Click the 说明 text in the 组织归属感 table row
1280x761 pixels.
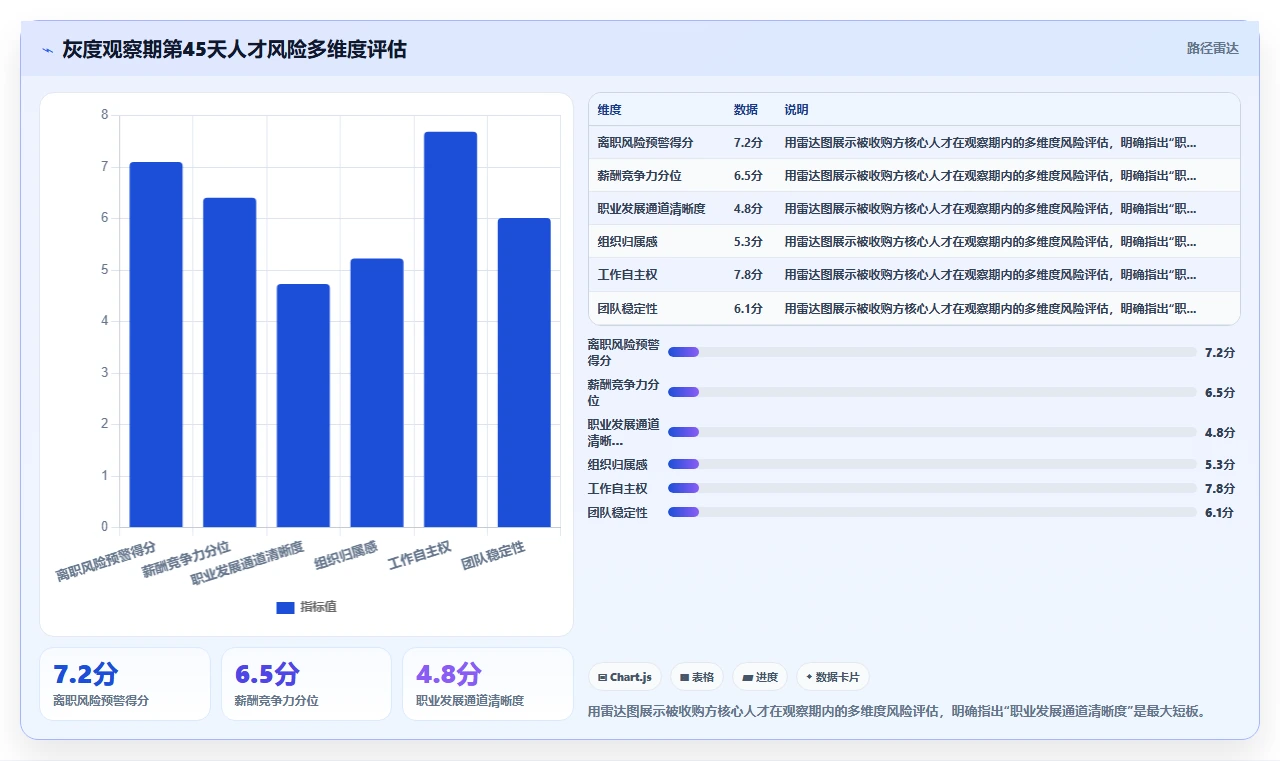click(x=990, y=241)
